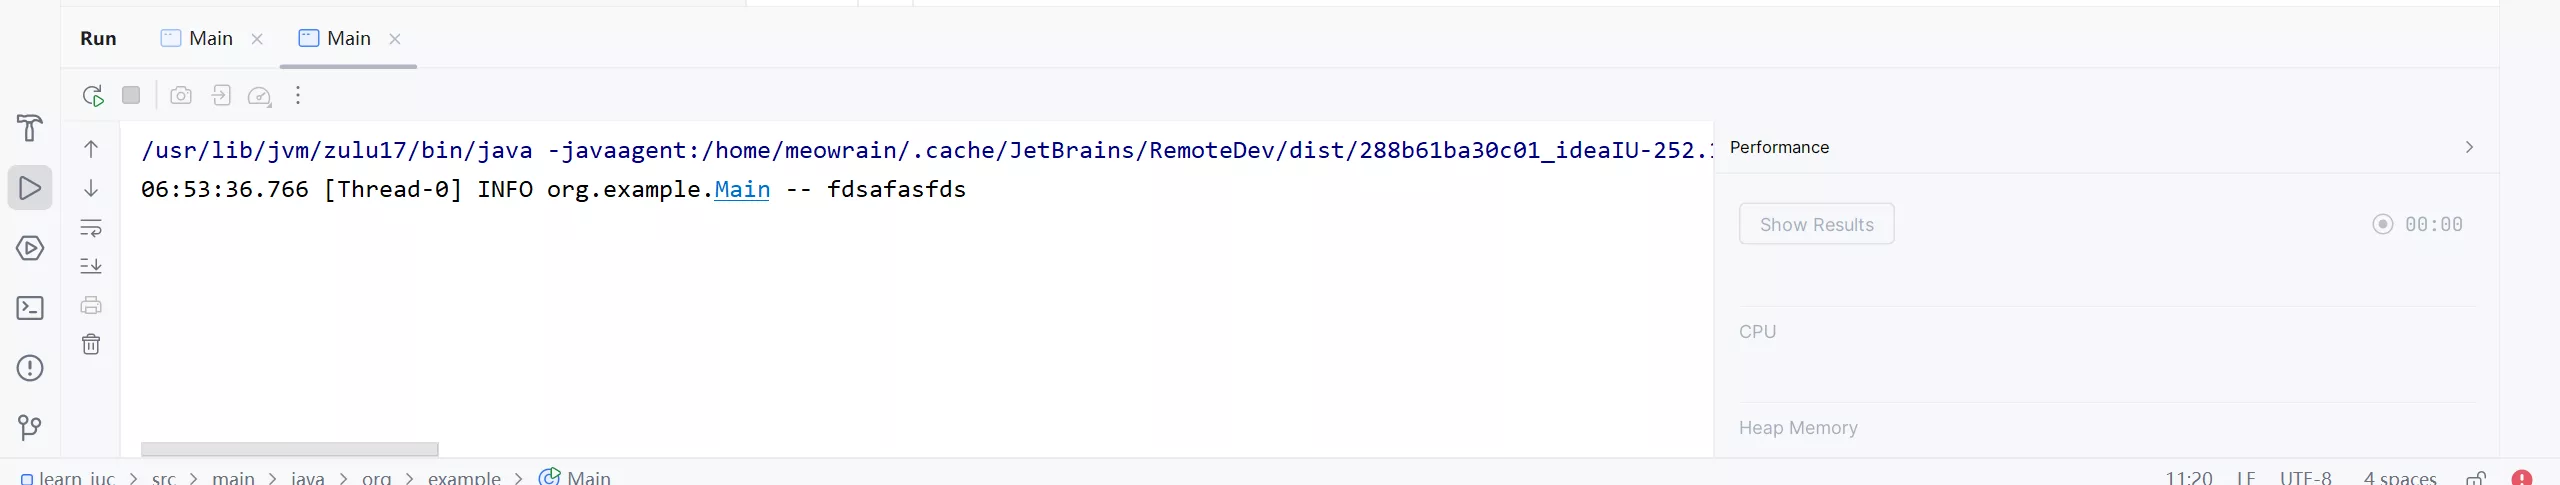Open the Git version control icon
This screenshot has width=2560, height=485.
30,428
